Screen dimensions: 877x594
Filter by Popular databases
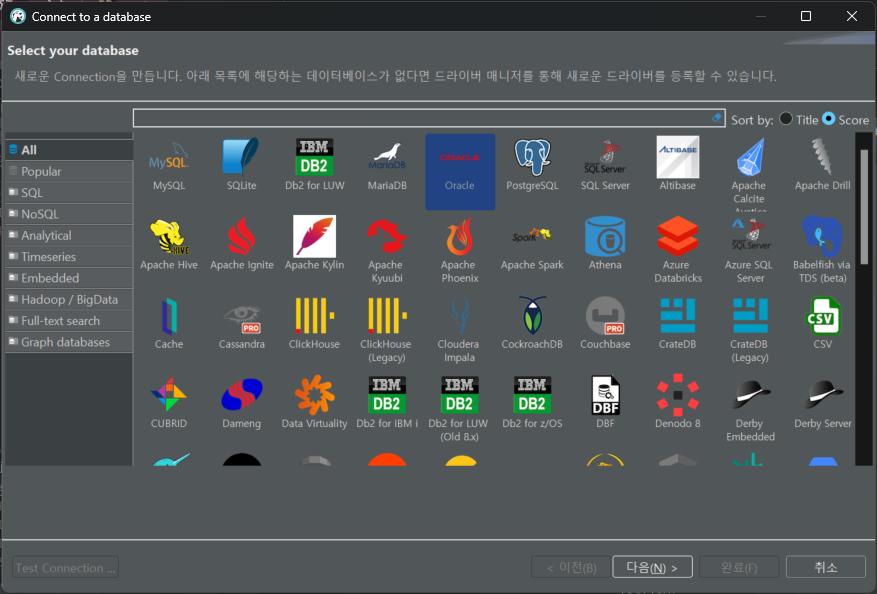coord(69,171)
